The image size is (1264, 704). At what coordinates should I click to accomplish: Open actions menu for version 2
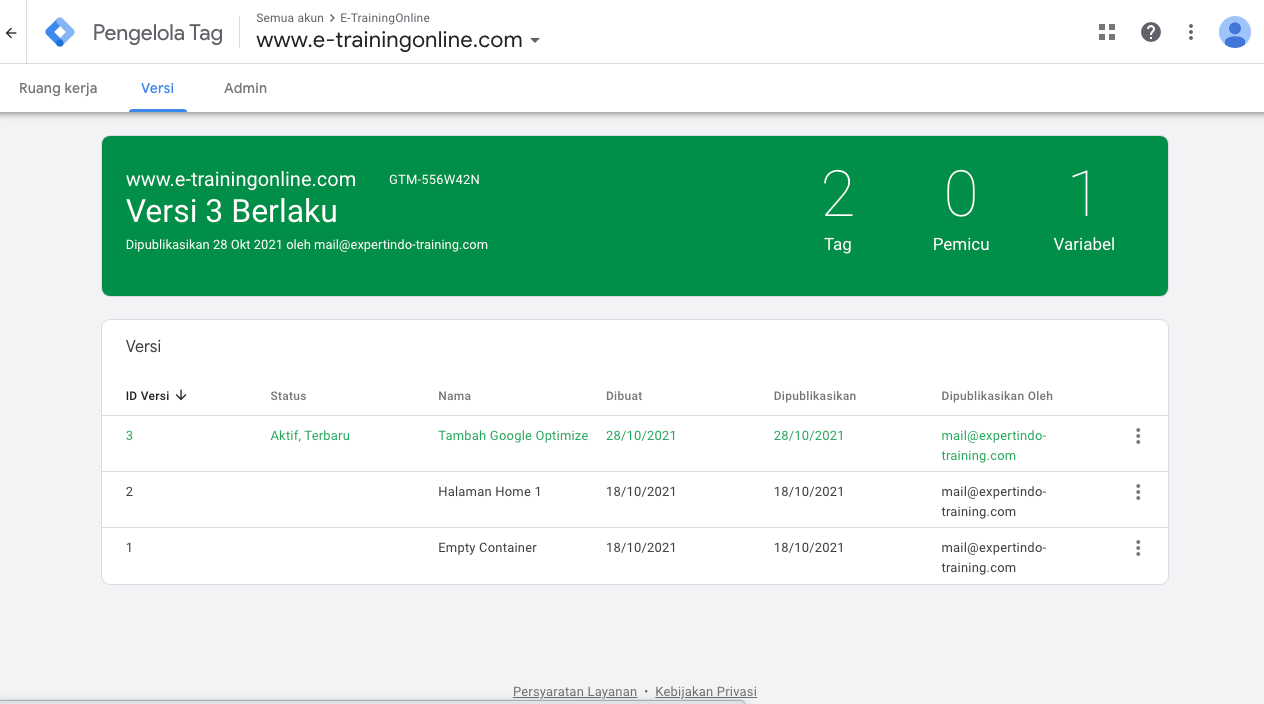coord(1138,492)
